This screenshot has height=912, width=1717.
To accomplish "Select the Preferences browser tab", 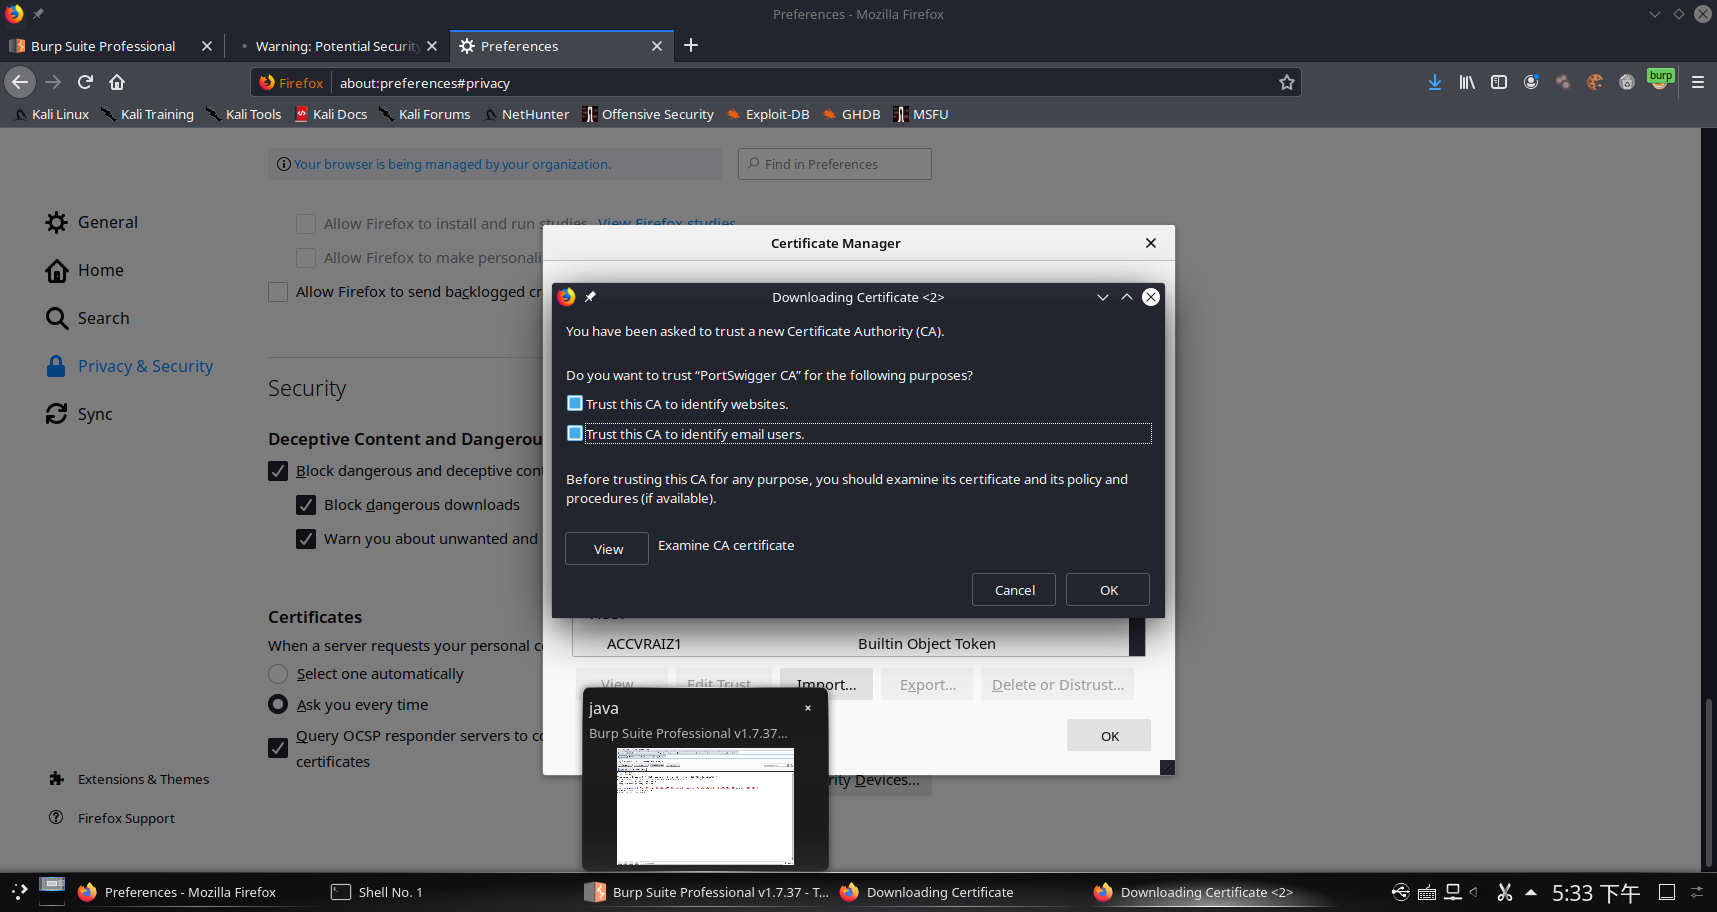I will coord(560,46).
